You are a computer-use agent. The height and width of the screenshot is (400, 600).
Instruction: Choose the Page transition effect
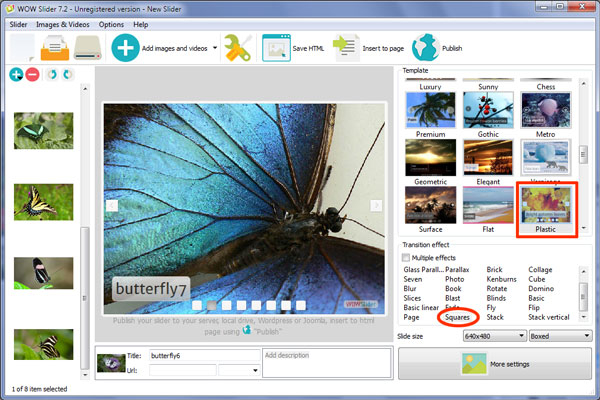[x=411, y=317]
